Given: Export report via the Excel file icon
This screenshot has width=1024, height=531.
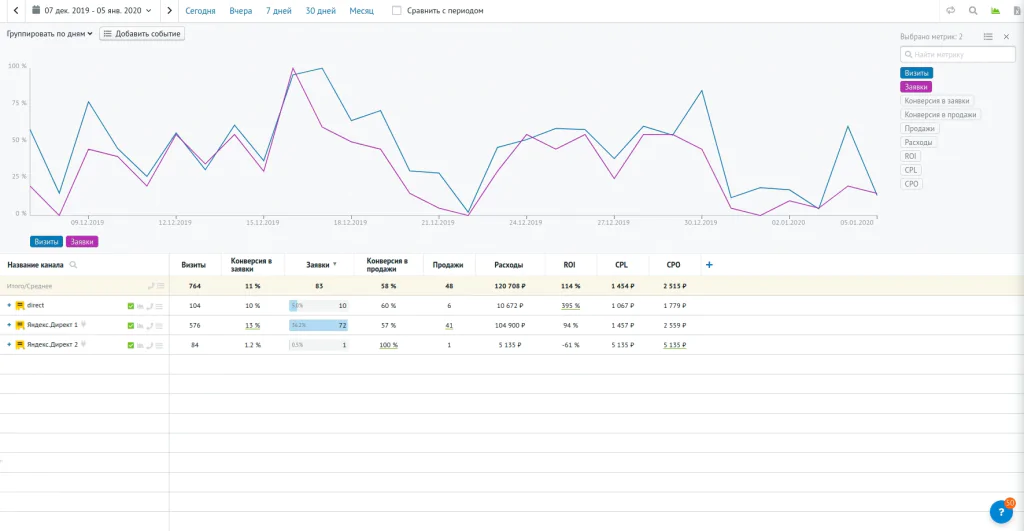Looking at the screenshot, I should [x=1017, y=10].
